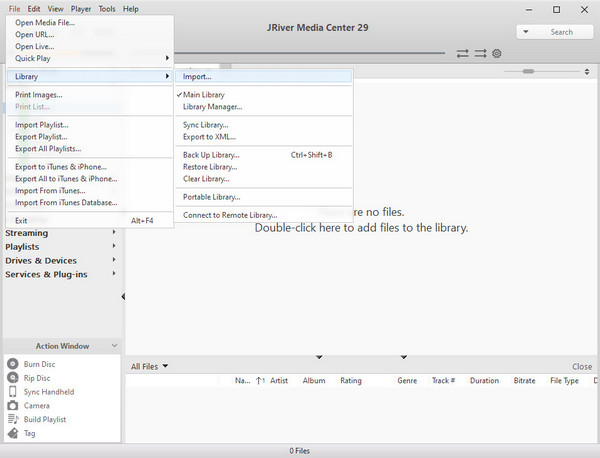The height and width of the screenshot is (458, 600).
Task: Select Clear Library... option
Action: click(x=264, y=179)
